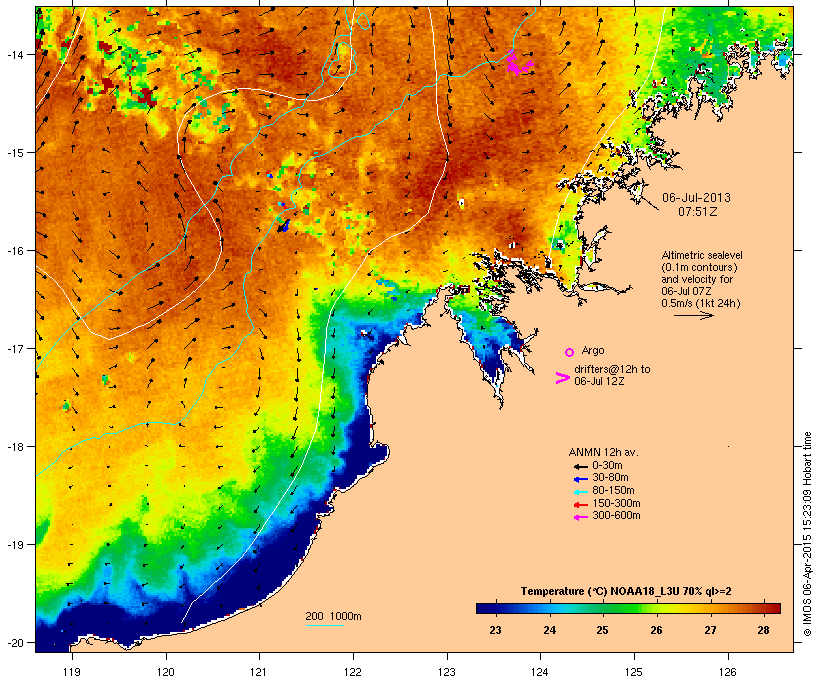The width and height of the screenshot is (820, 680).
Task: Select the date text 06-Jul-2013
Action: click(x=696, y=198)
